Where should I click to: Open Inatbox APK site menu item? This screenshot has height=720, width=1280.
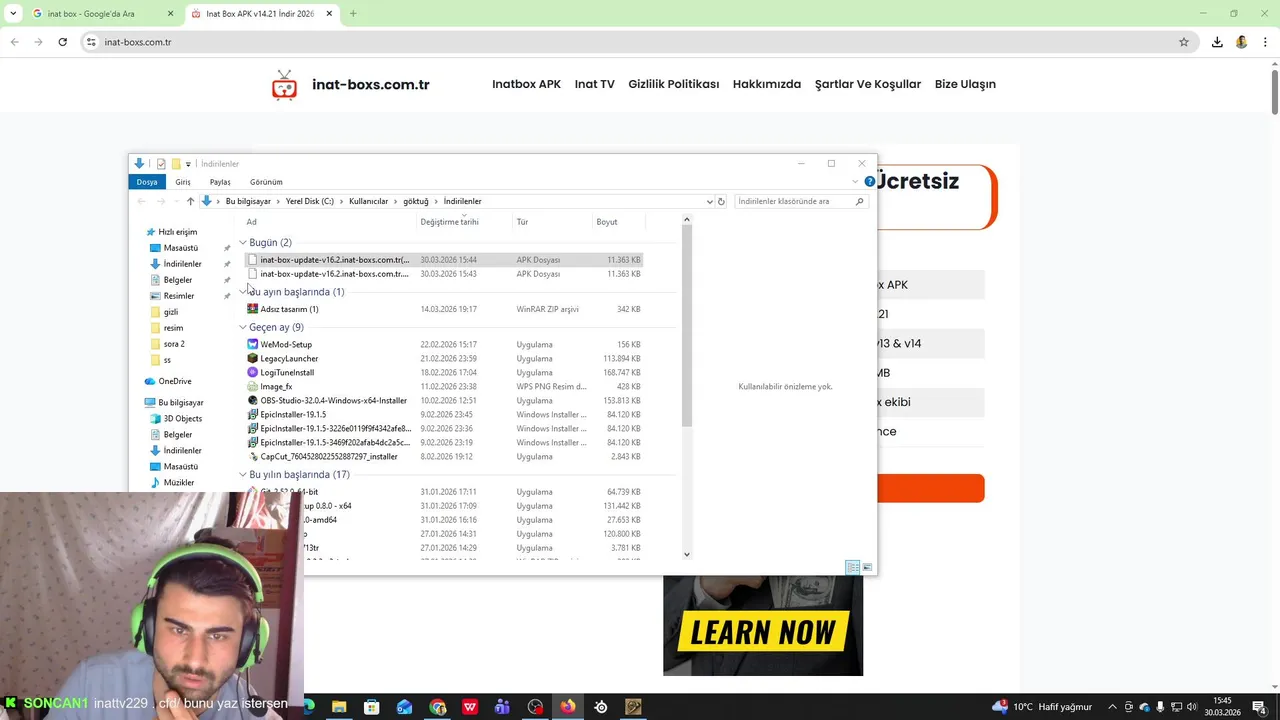coord(526,84)
